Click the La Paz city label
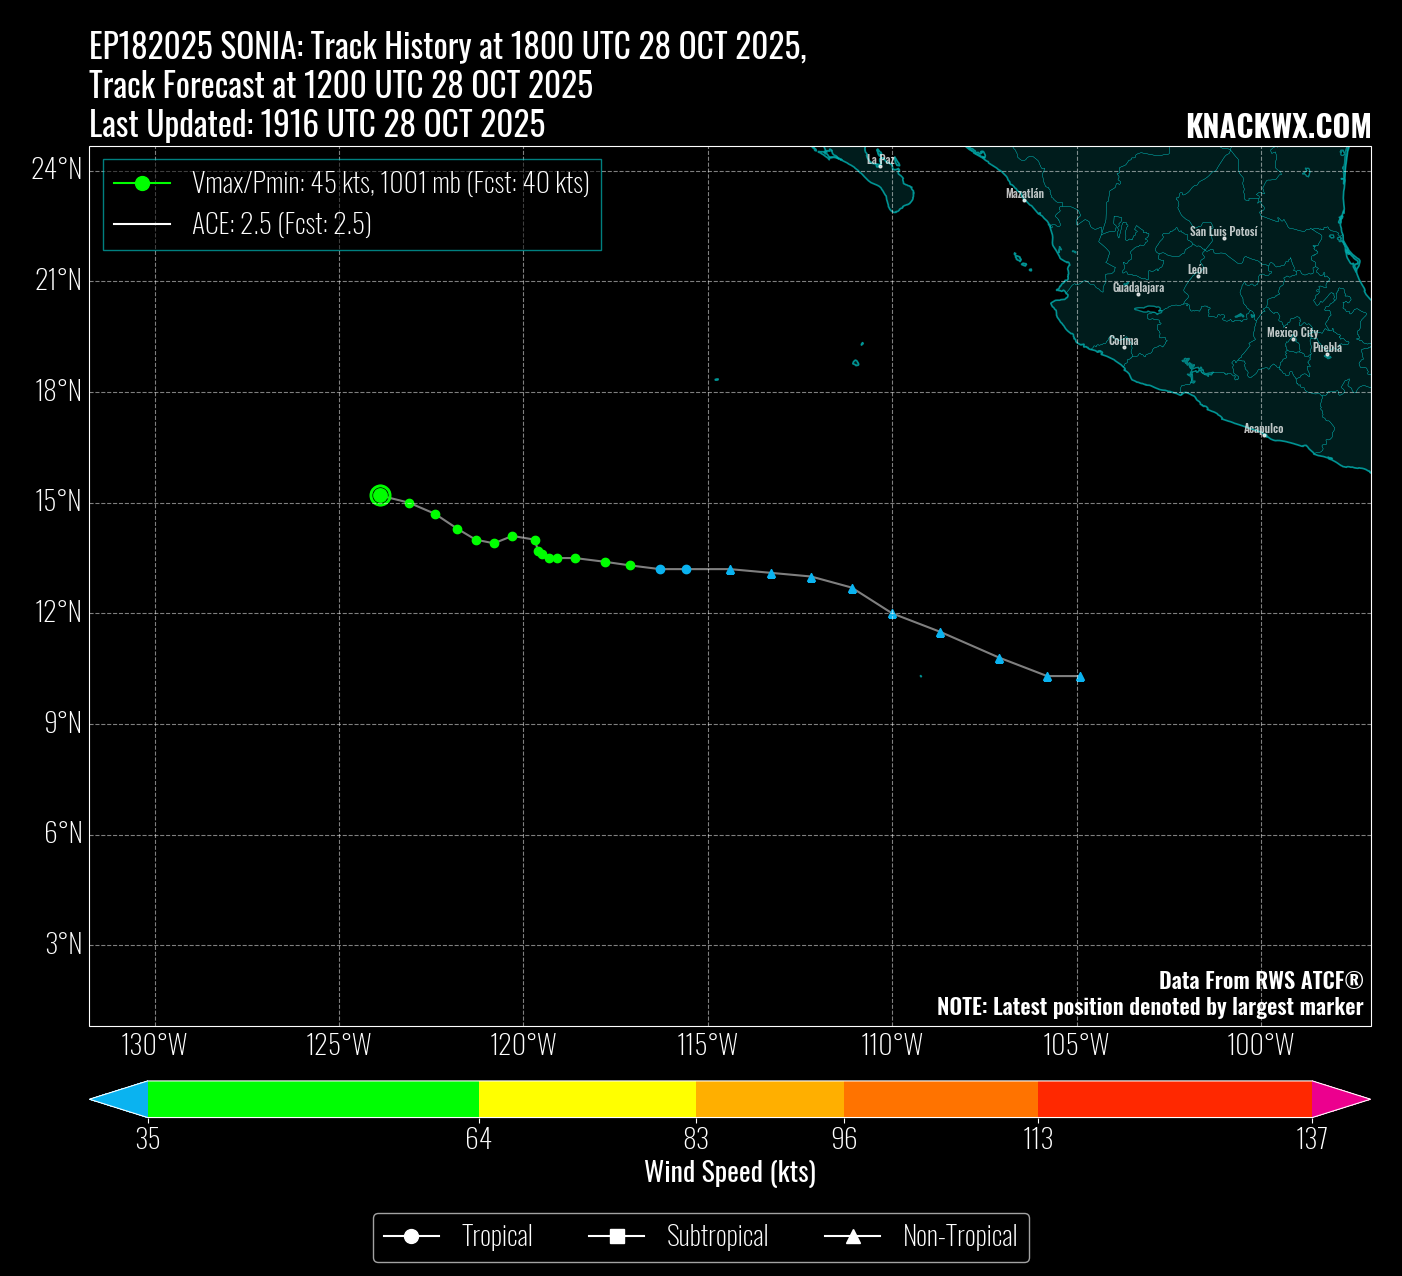Screen dimensions: 1402x1276 pos(880,159)
